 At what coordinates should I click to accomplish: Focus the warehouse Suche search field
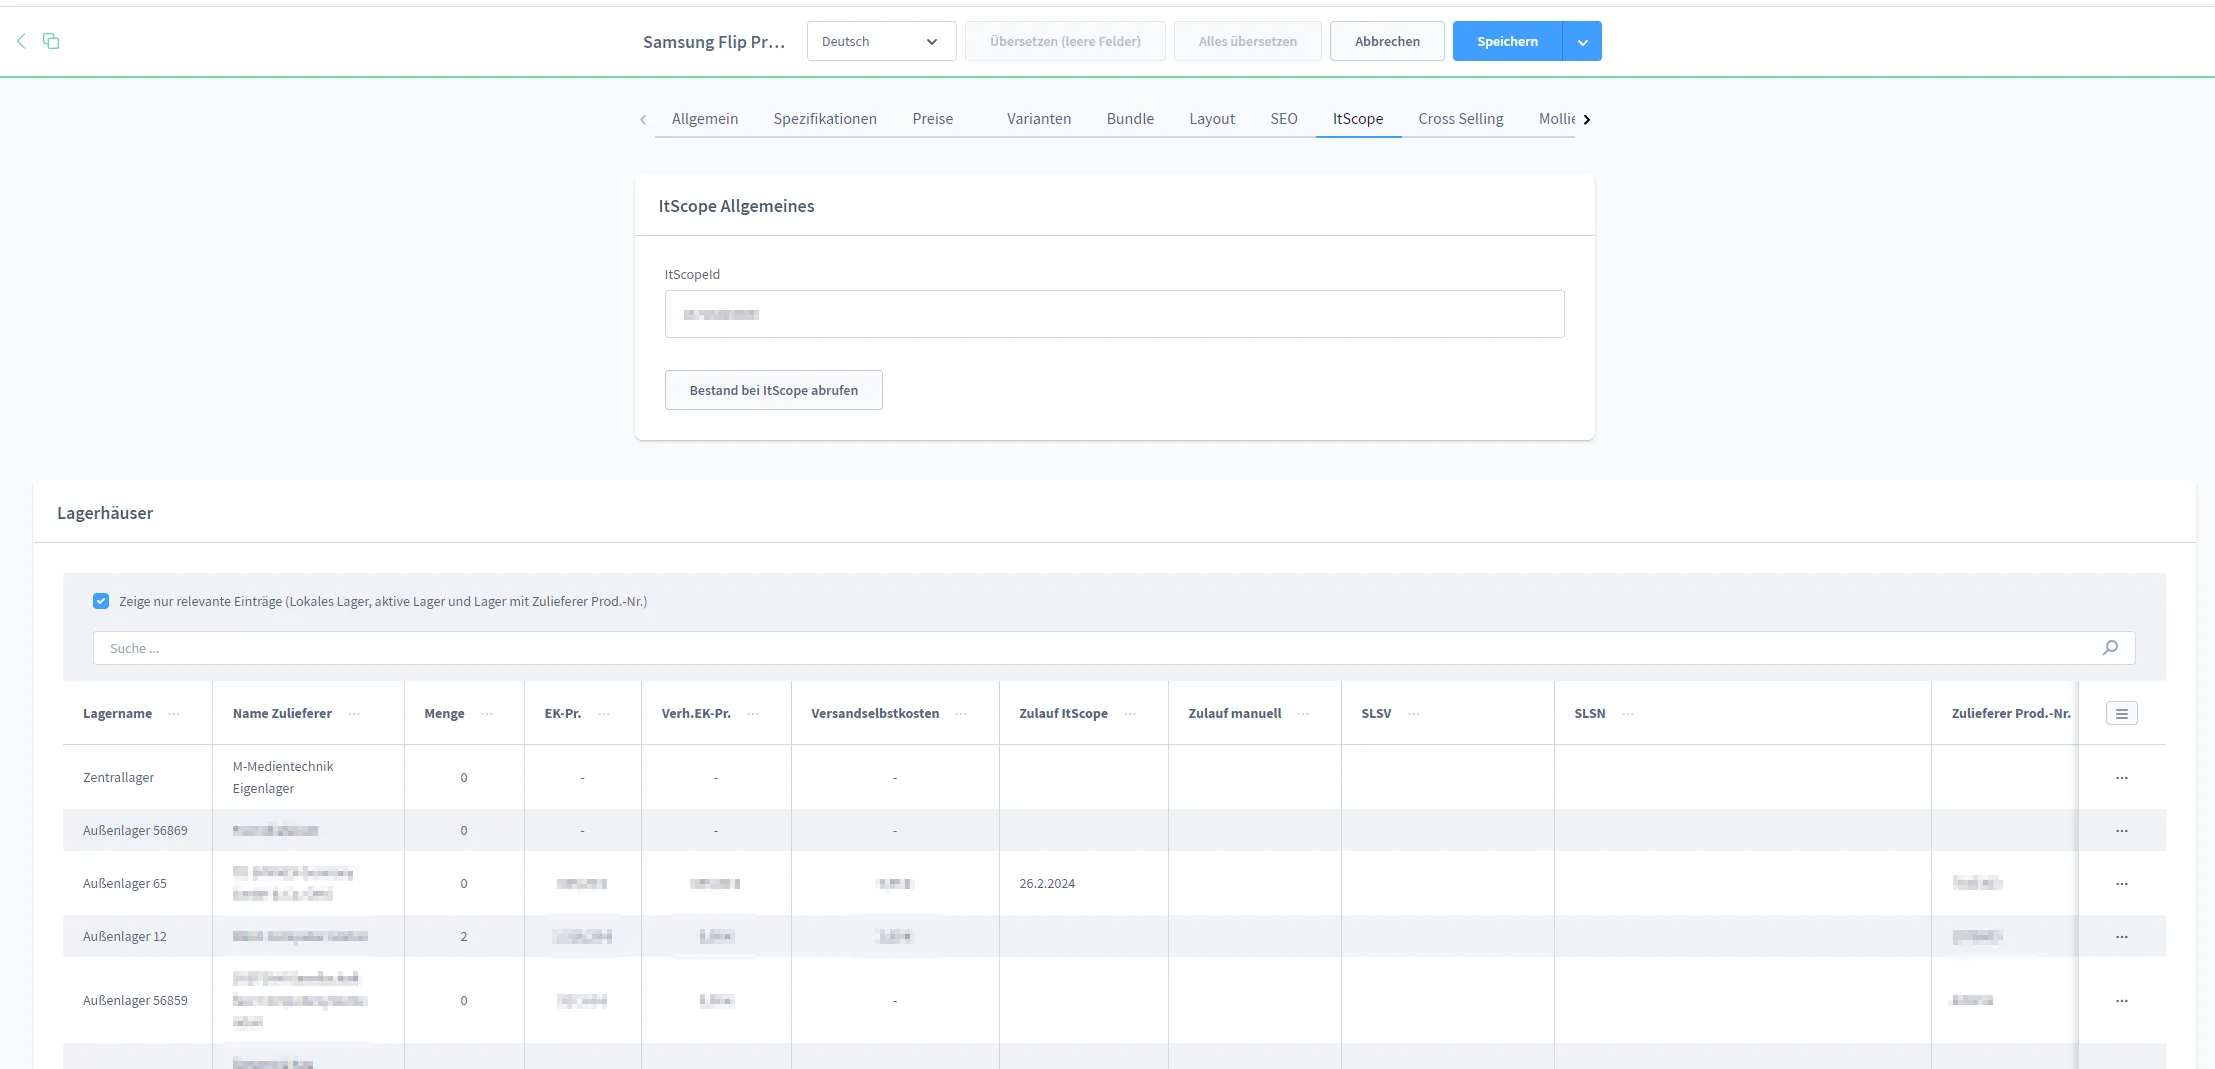(1090, 648)
